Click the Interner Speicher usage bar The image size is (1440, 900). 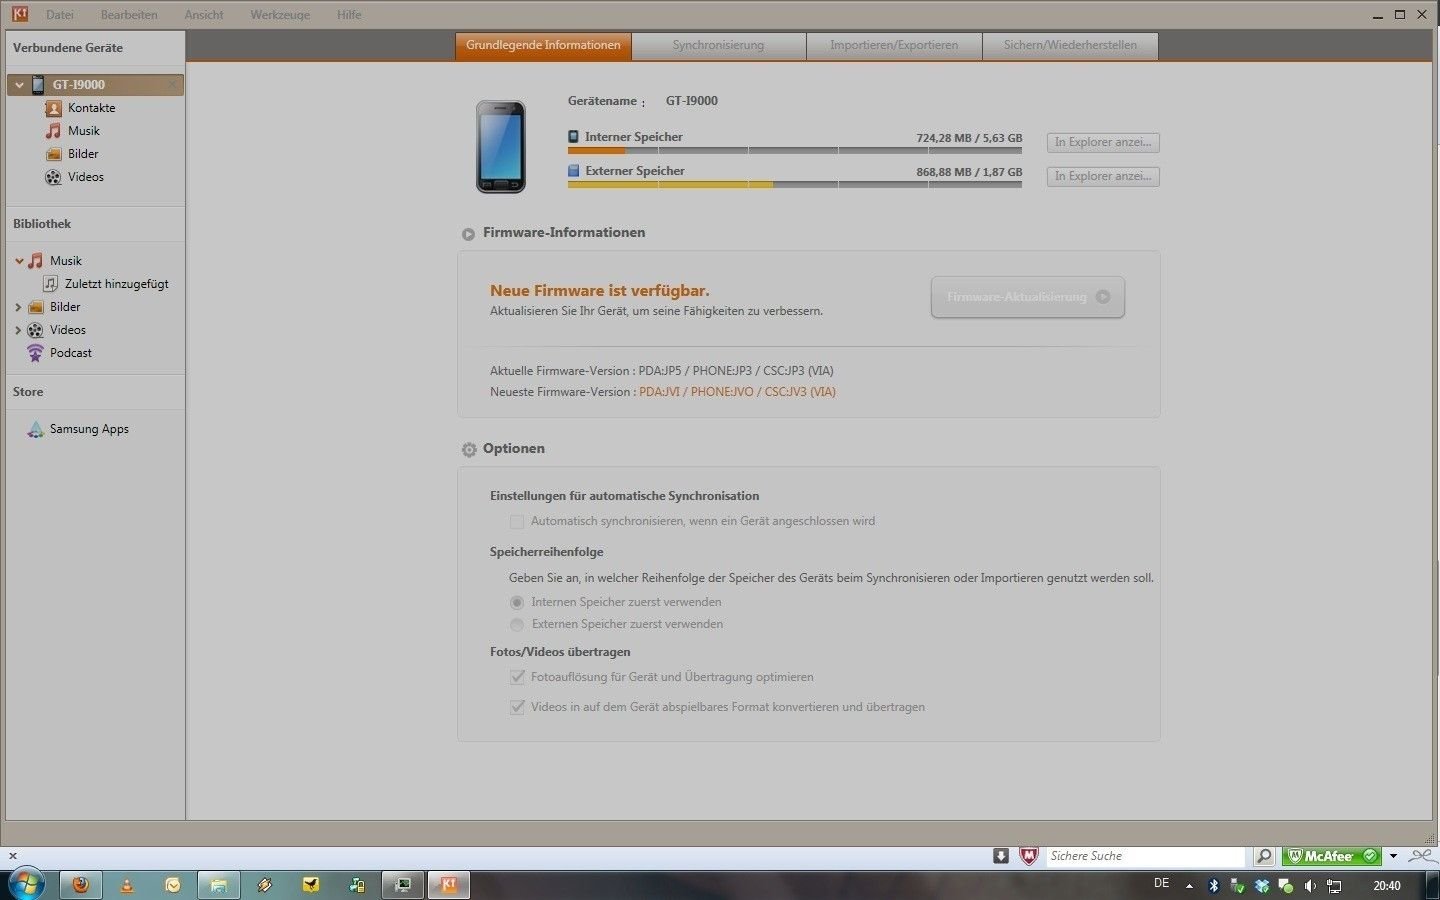click(x=795, y=151)
